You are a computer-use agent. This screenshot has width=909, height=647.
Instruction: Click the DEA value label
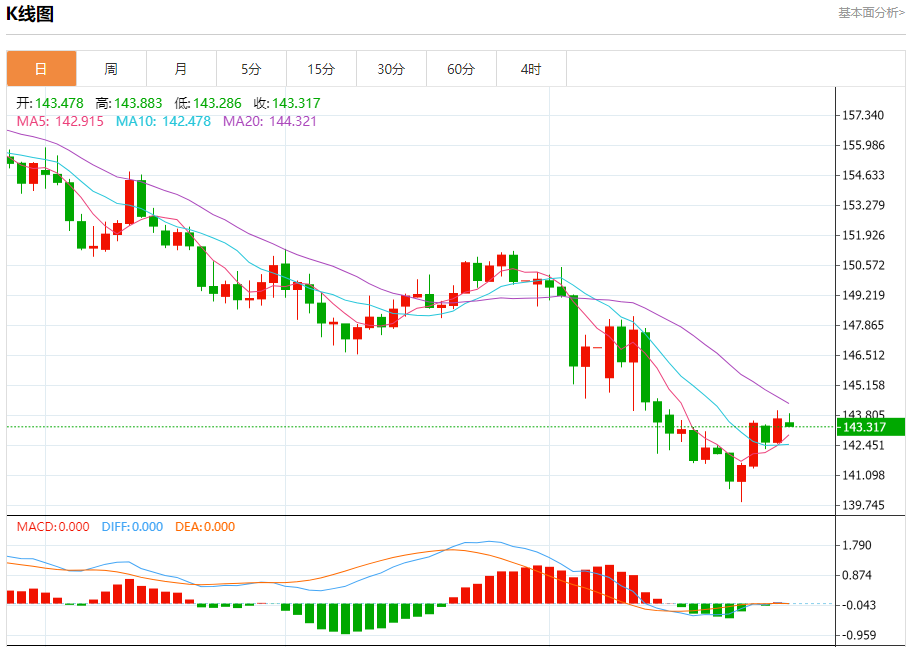tap(205, 526)
